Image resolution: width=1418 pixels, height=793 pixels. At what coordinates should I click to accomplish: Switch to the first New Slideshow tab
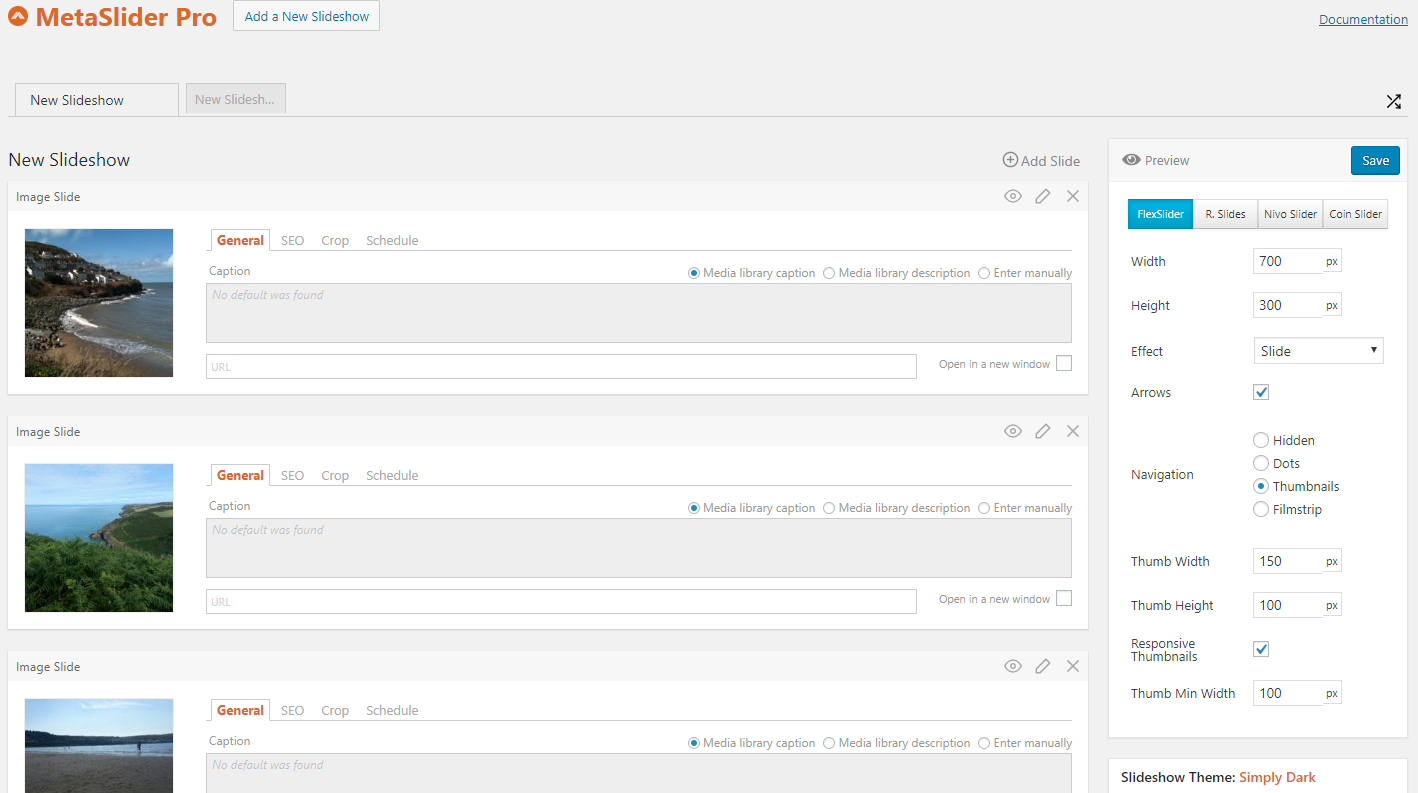[x=97, y=100]
